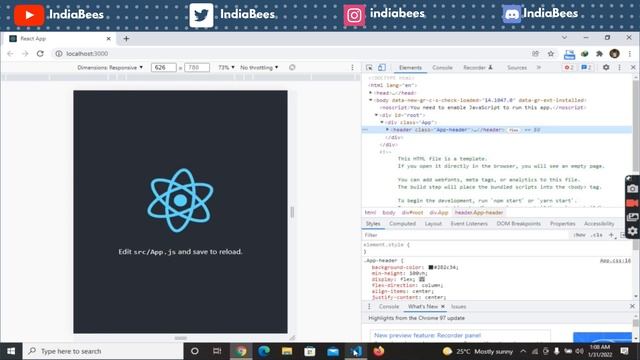Switch to the Styles pane
Viewport: 640px width, 360px height.
point(373,224)
